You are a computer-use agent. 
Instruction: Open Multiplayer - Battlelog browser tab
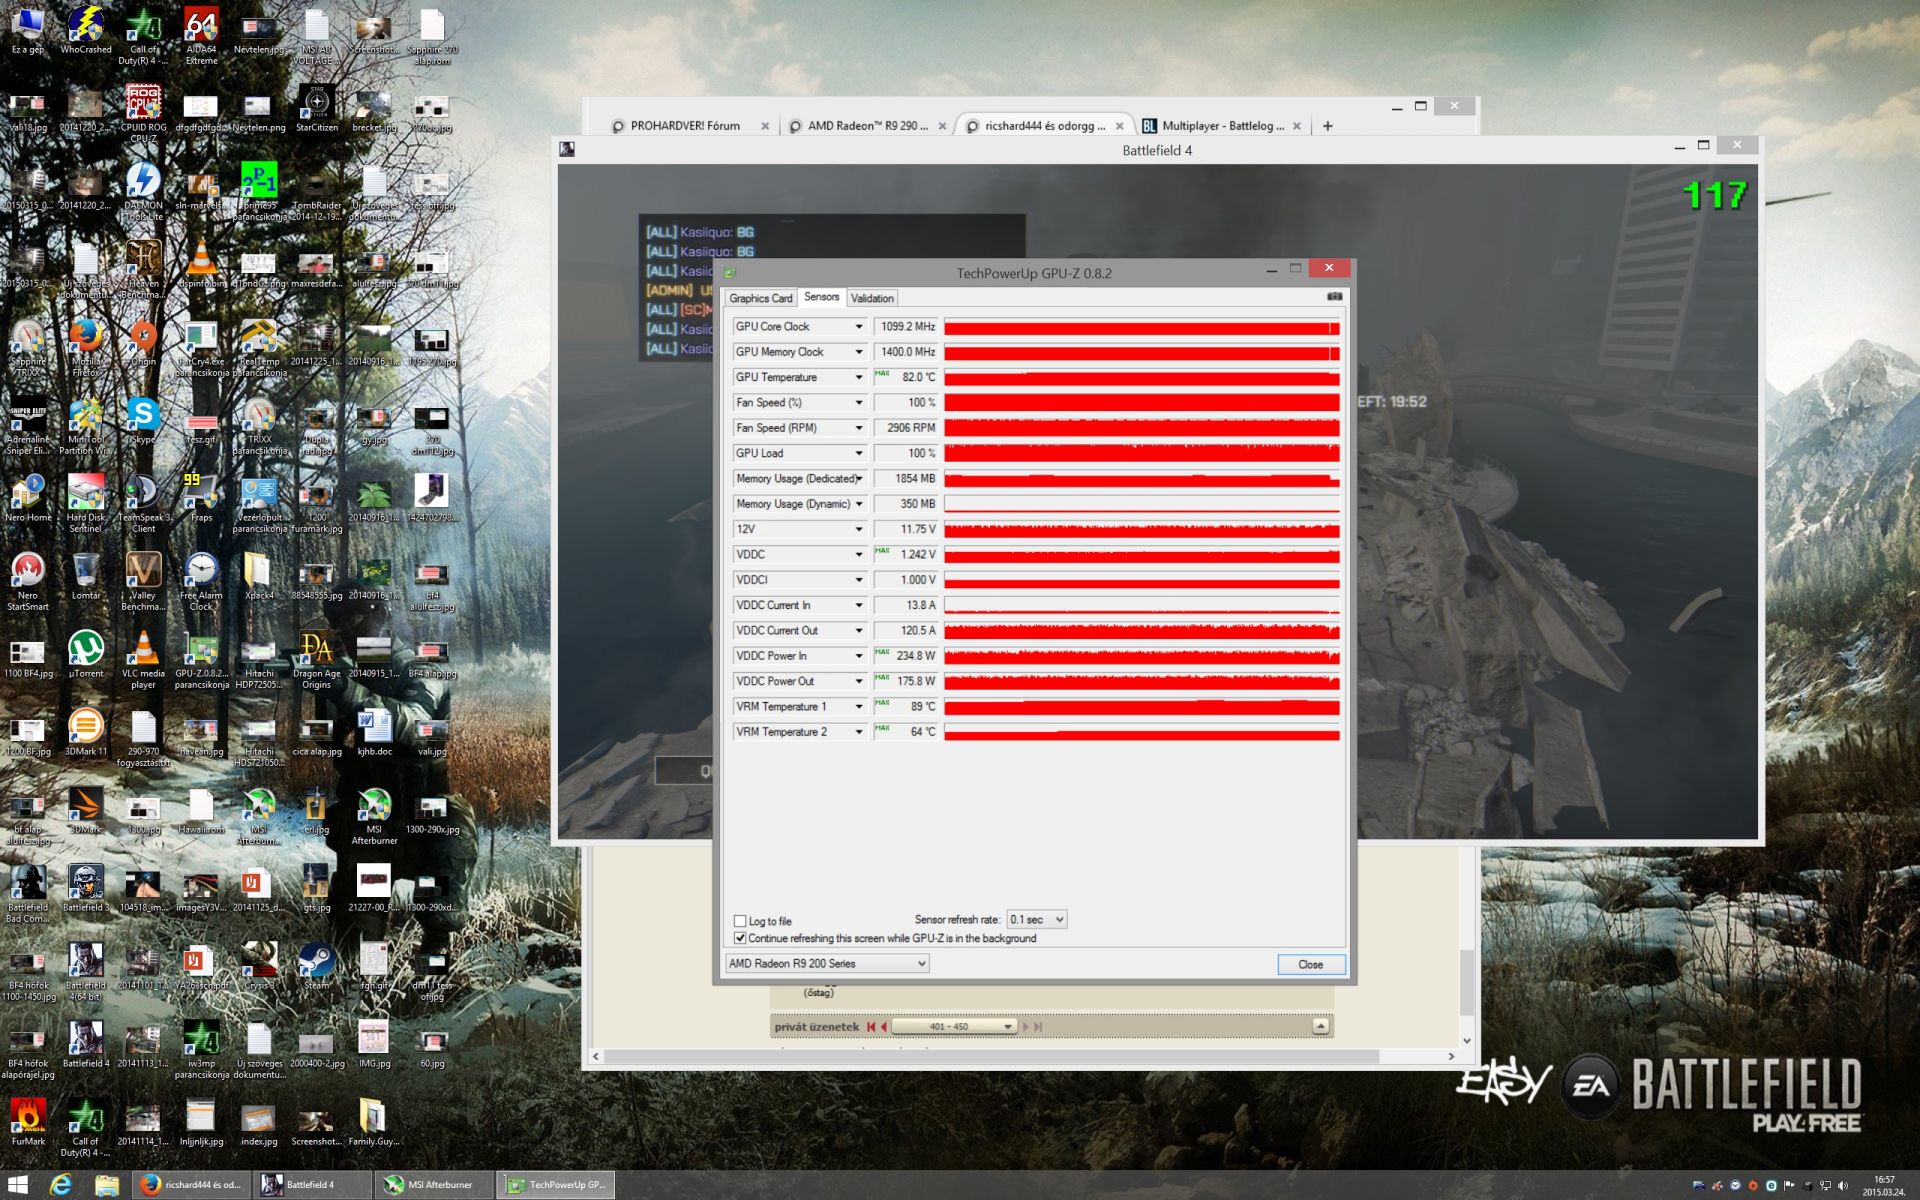[1221, 126]
